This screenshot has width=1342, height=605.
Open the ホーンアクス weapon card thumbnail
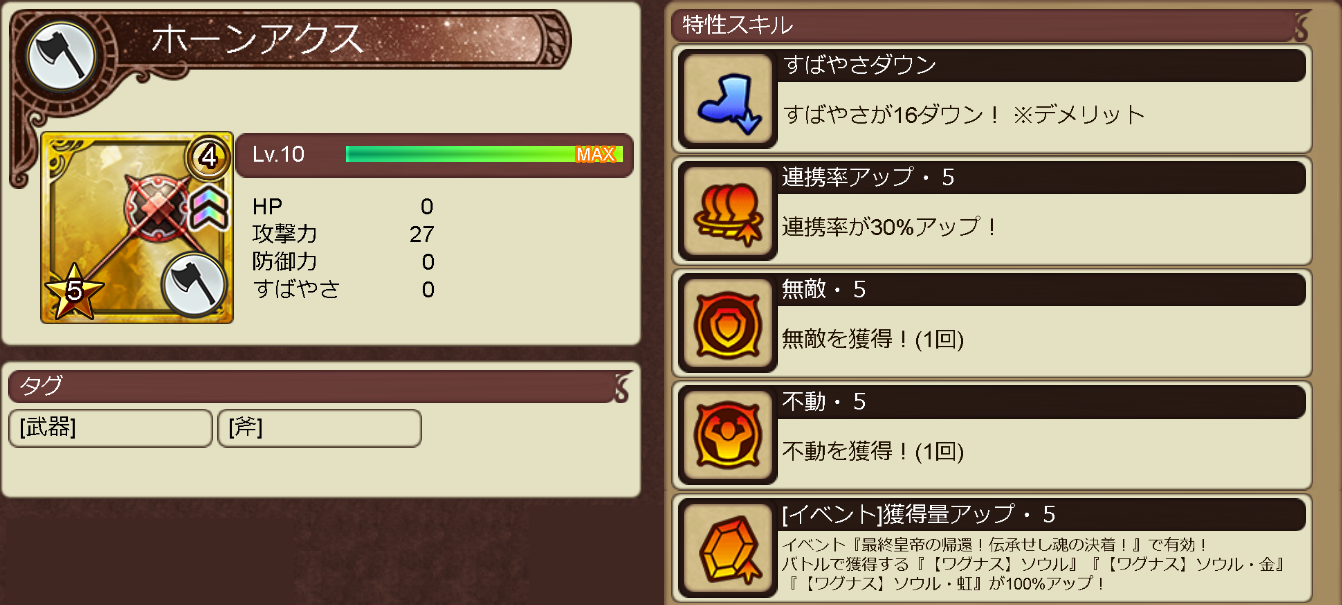click(137, 228)
